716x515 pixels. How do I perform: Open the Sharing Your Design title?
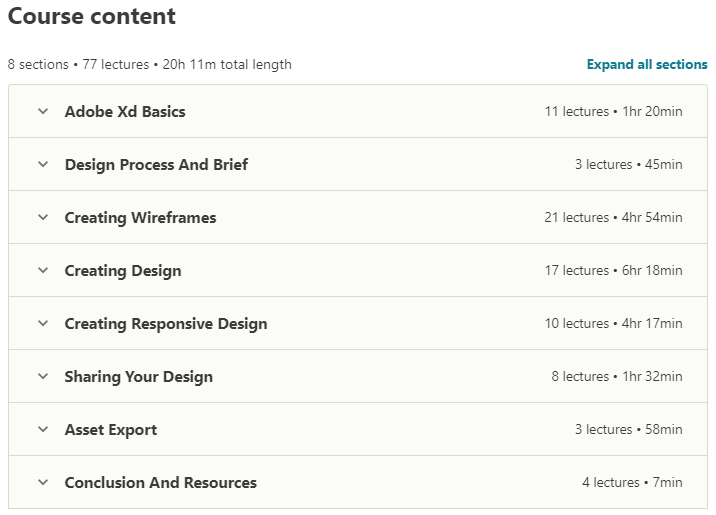[138, 377]
